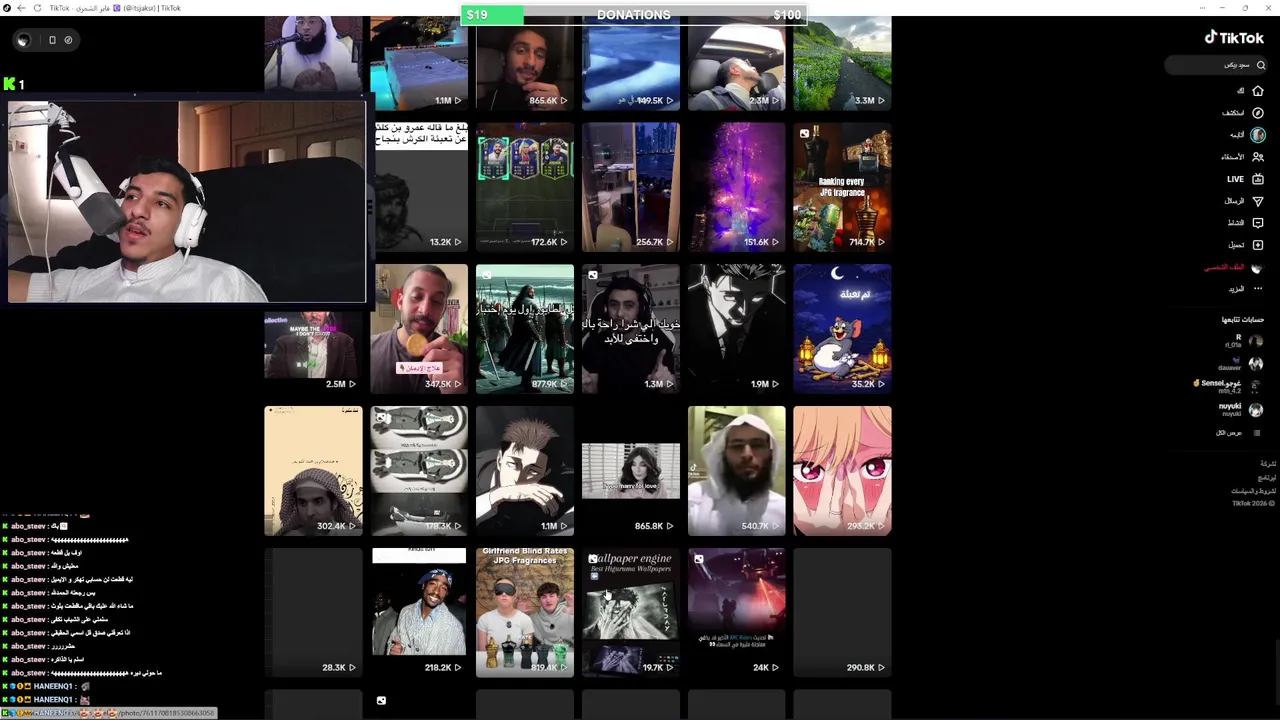
Task: Open the football cards video with 172.6K views
Action: [525, 186]
